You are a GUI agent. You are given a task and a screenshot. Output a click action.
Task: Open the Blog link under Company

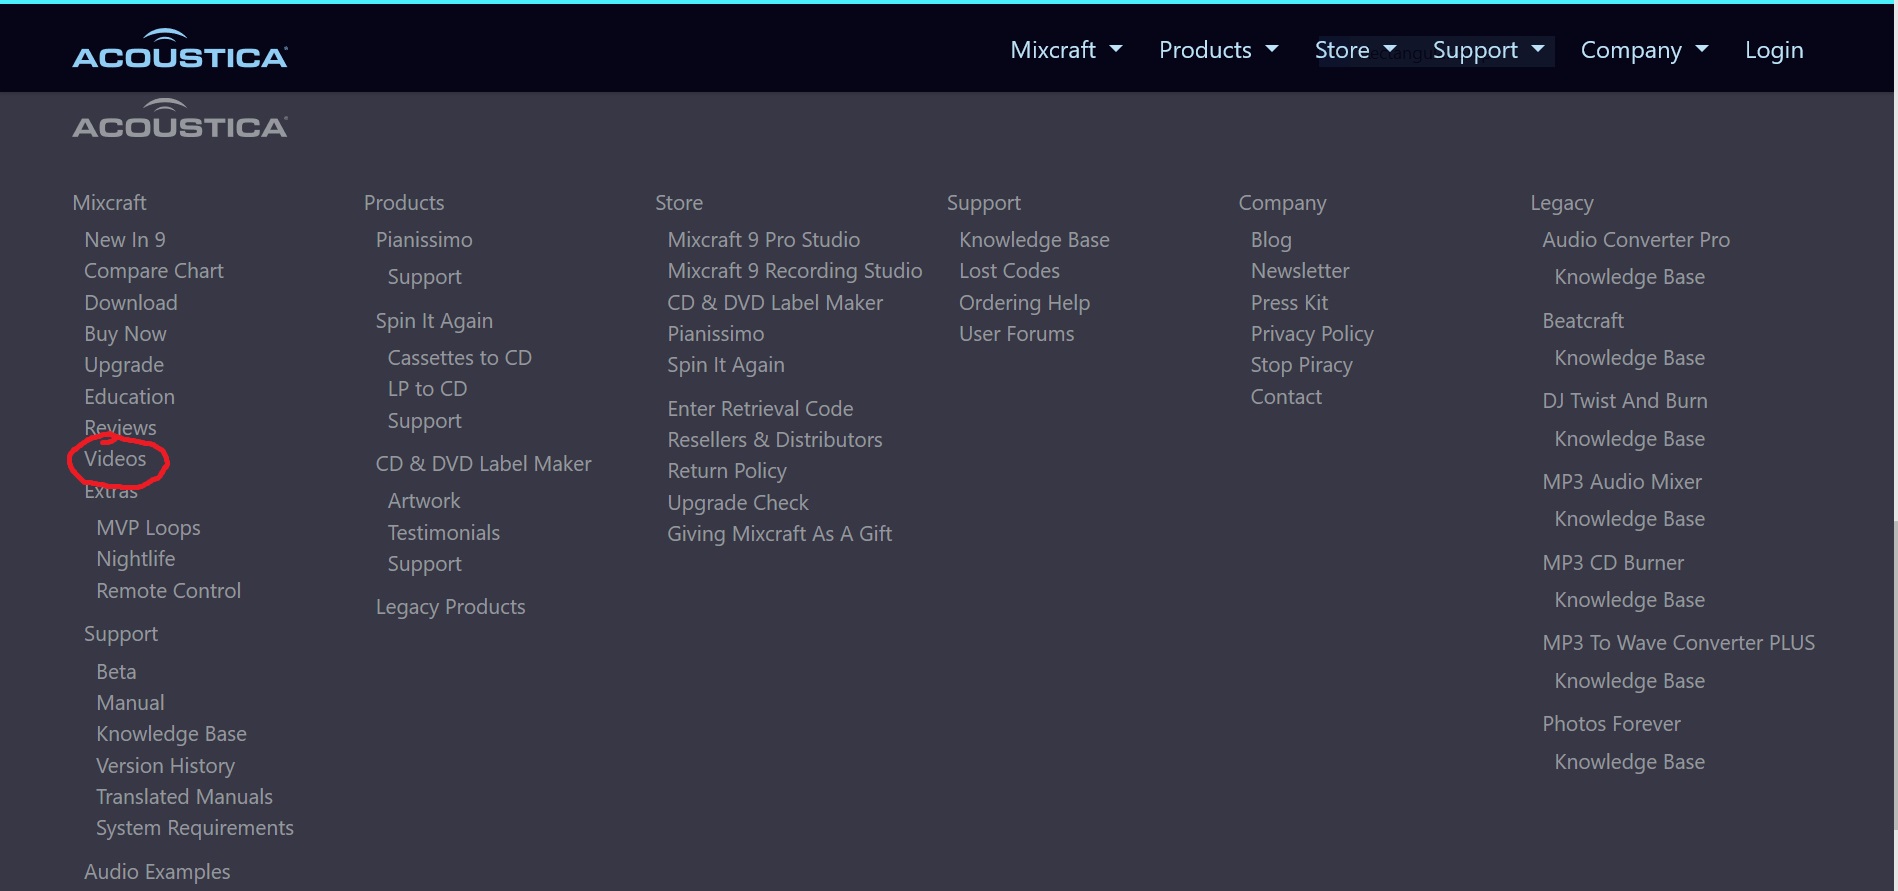pyautogui.click(x=1271, y=240)
